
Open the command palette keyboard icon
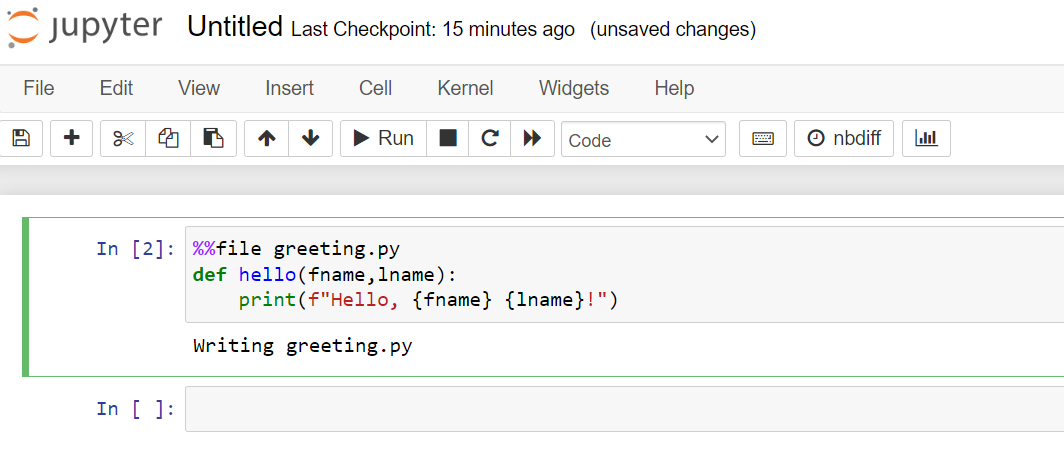(x=763, y=139)
